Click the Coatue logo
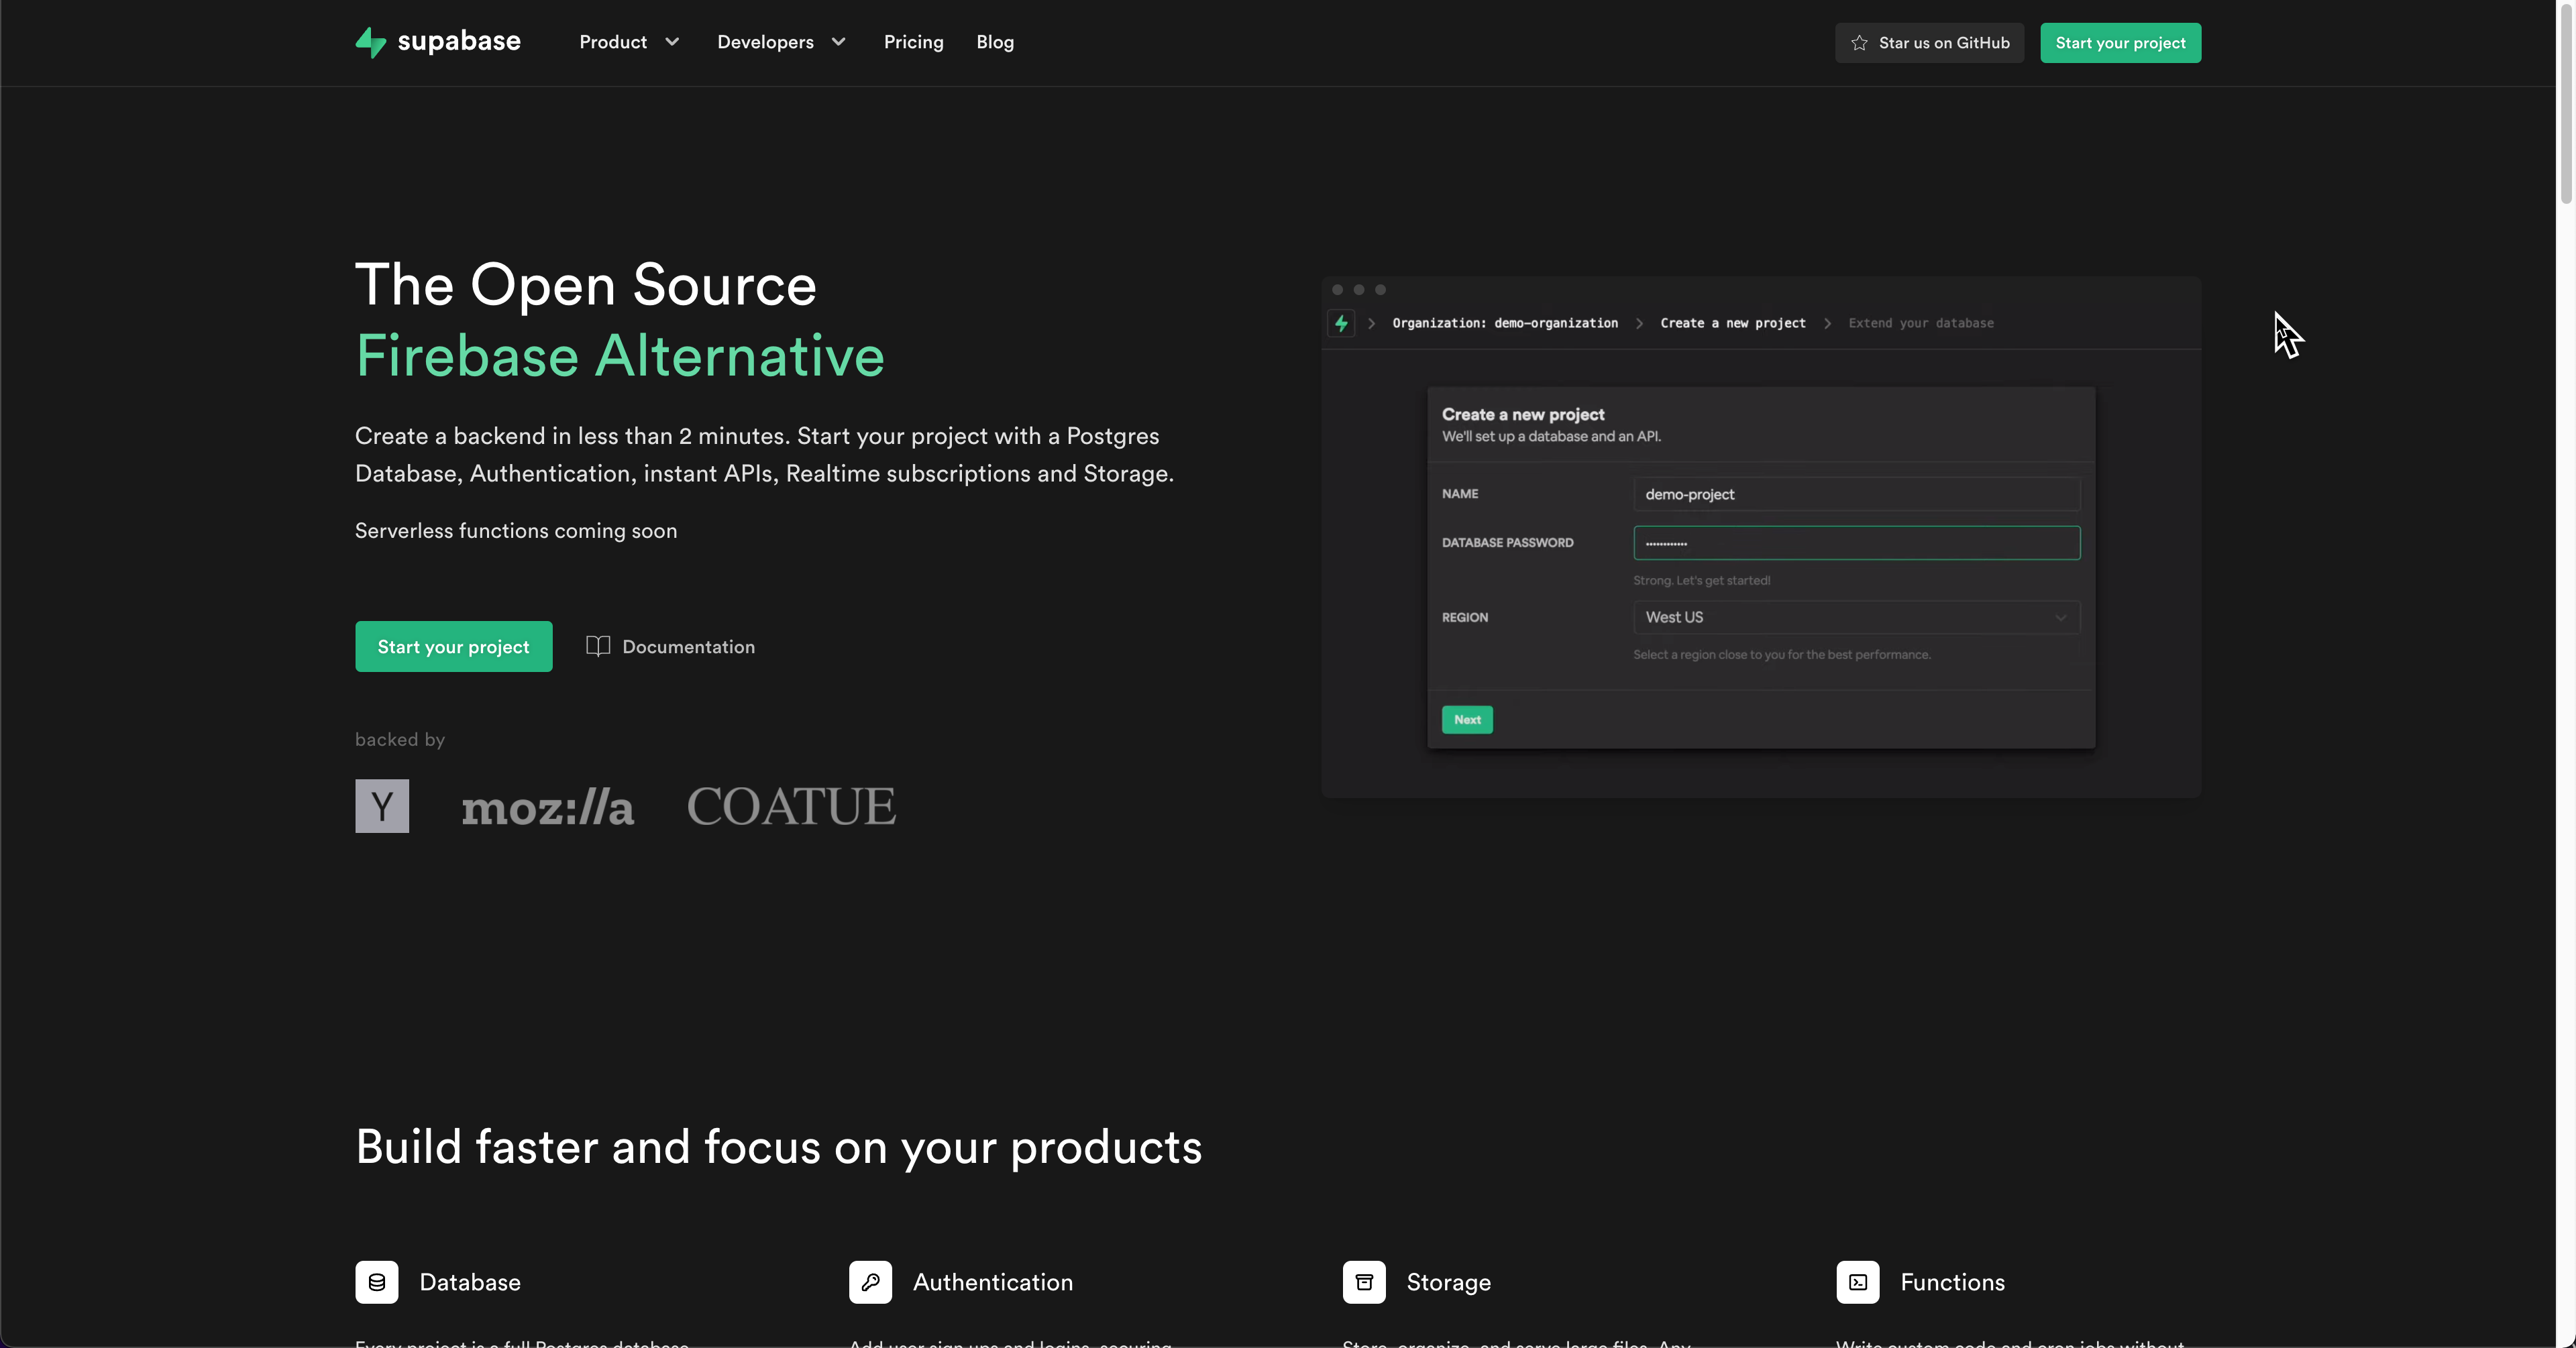 click(x=791, y=807)
